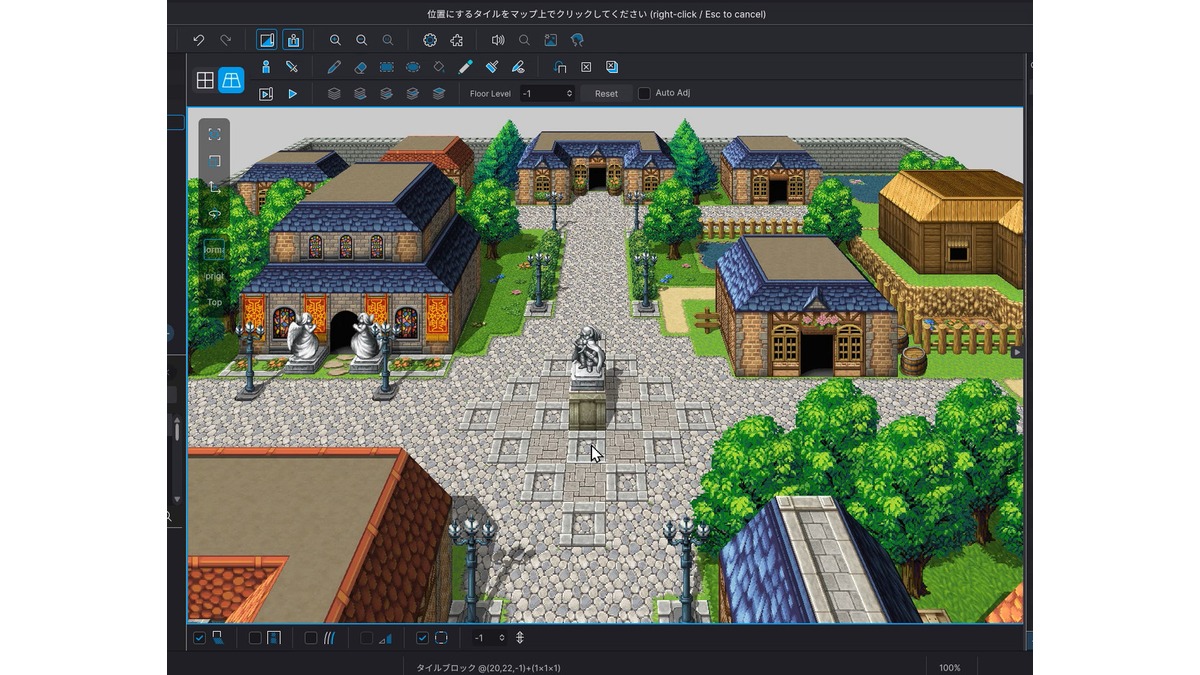
Task: Switch to the flat grid view button
Action: tap(205, 81)
